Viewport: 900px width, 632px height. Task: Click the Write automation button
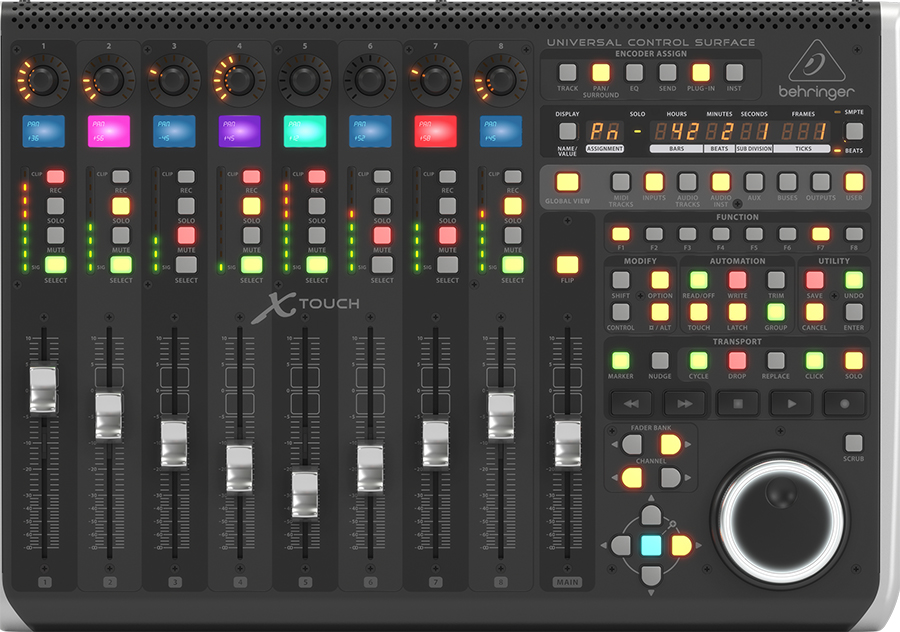click(738, 280)
